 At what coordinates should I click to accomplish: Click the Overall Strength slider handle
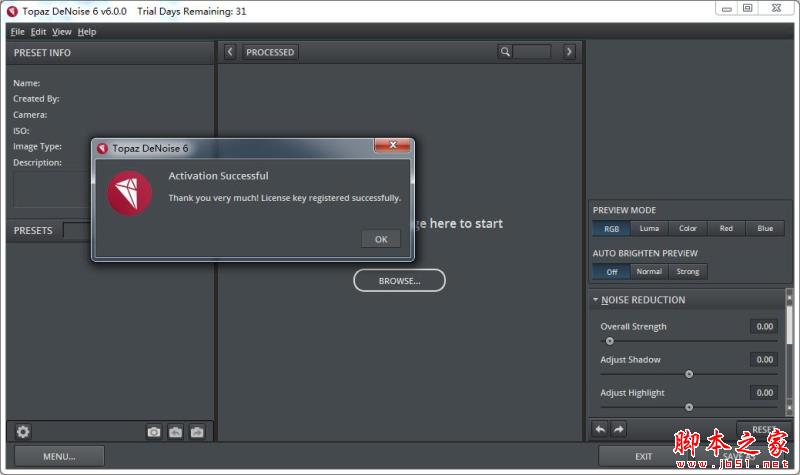click(x=609, y=341)
